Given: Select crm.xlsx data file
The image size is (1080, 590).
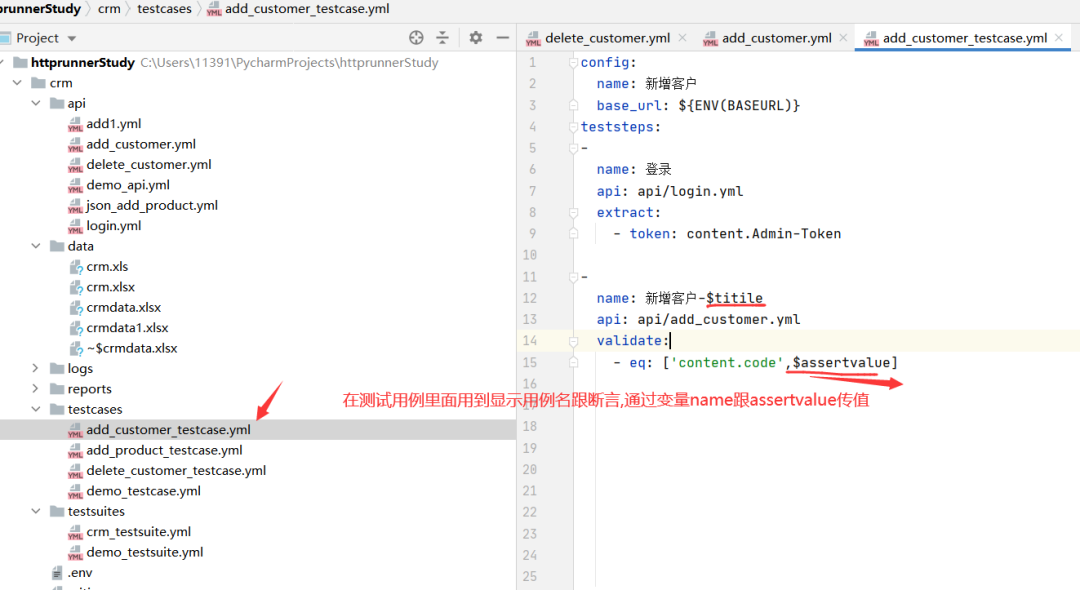Looking at the screenshot, I should coord(110,287).
